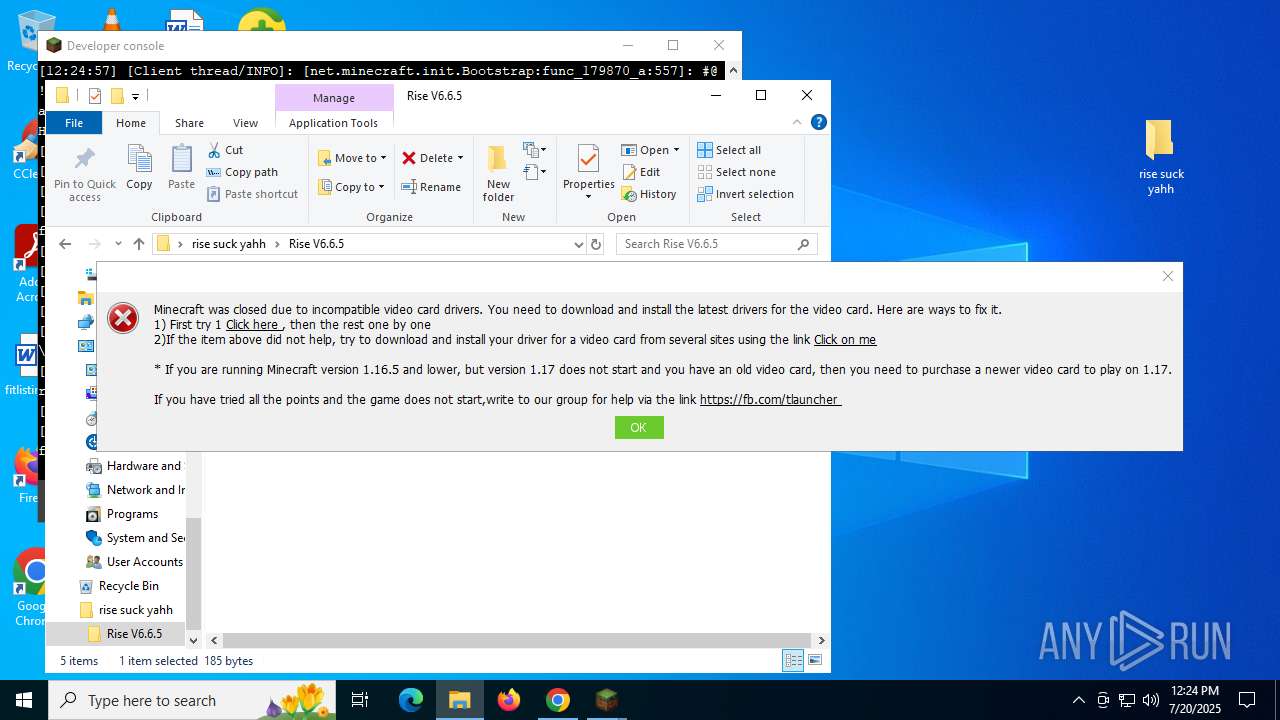Image resolution: width=1280 pixels, height=720 pixels.
Task: Open Firefox from the taskbar
Action: pyautogui.click(x=509, y=700)
